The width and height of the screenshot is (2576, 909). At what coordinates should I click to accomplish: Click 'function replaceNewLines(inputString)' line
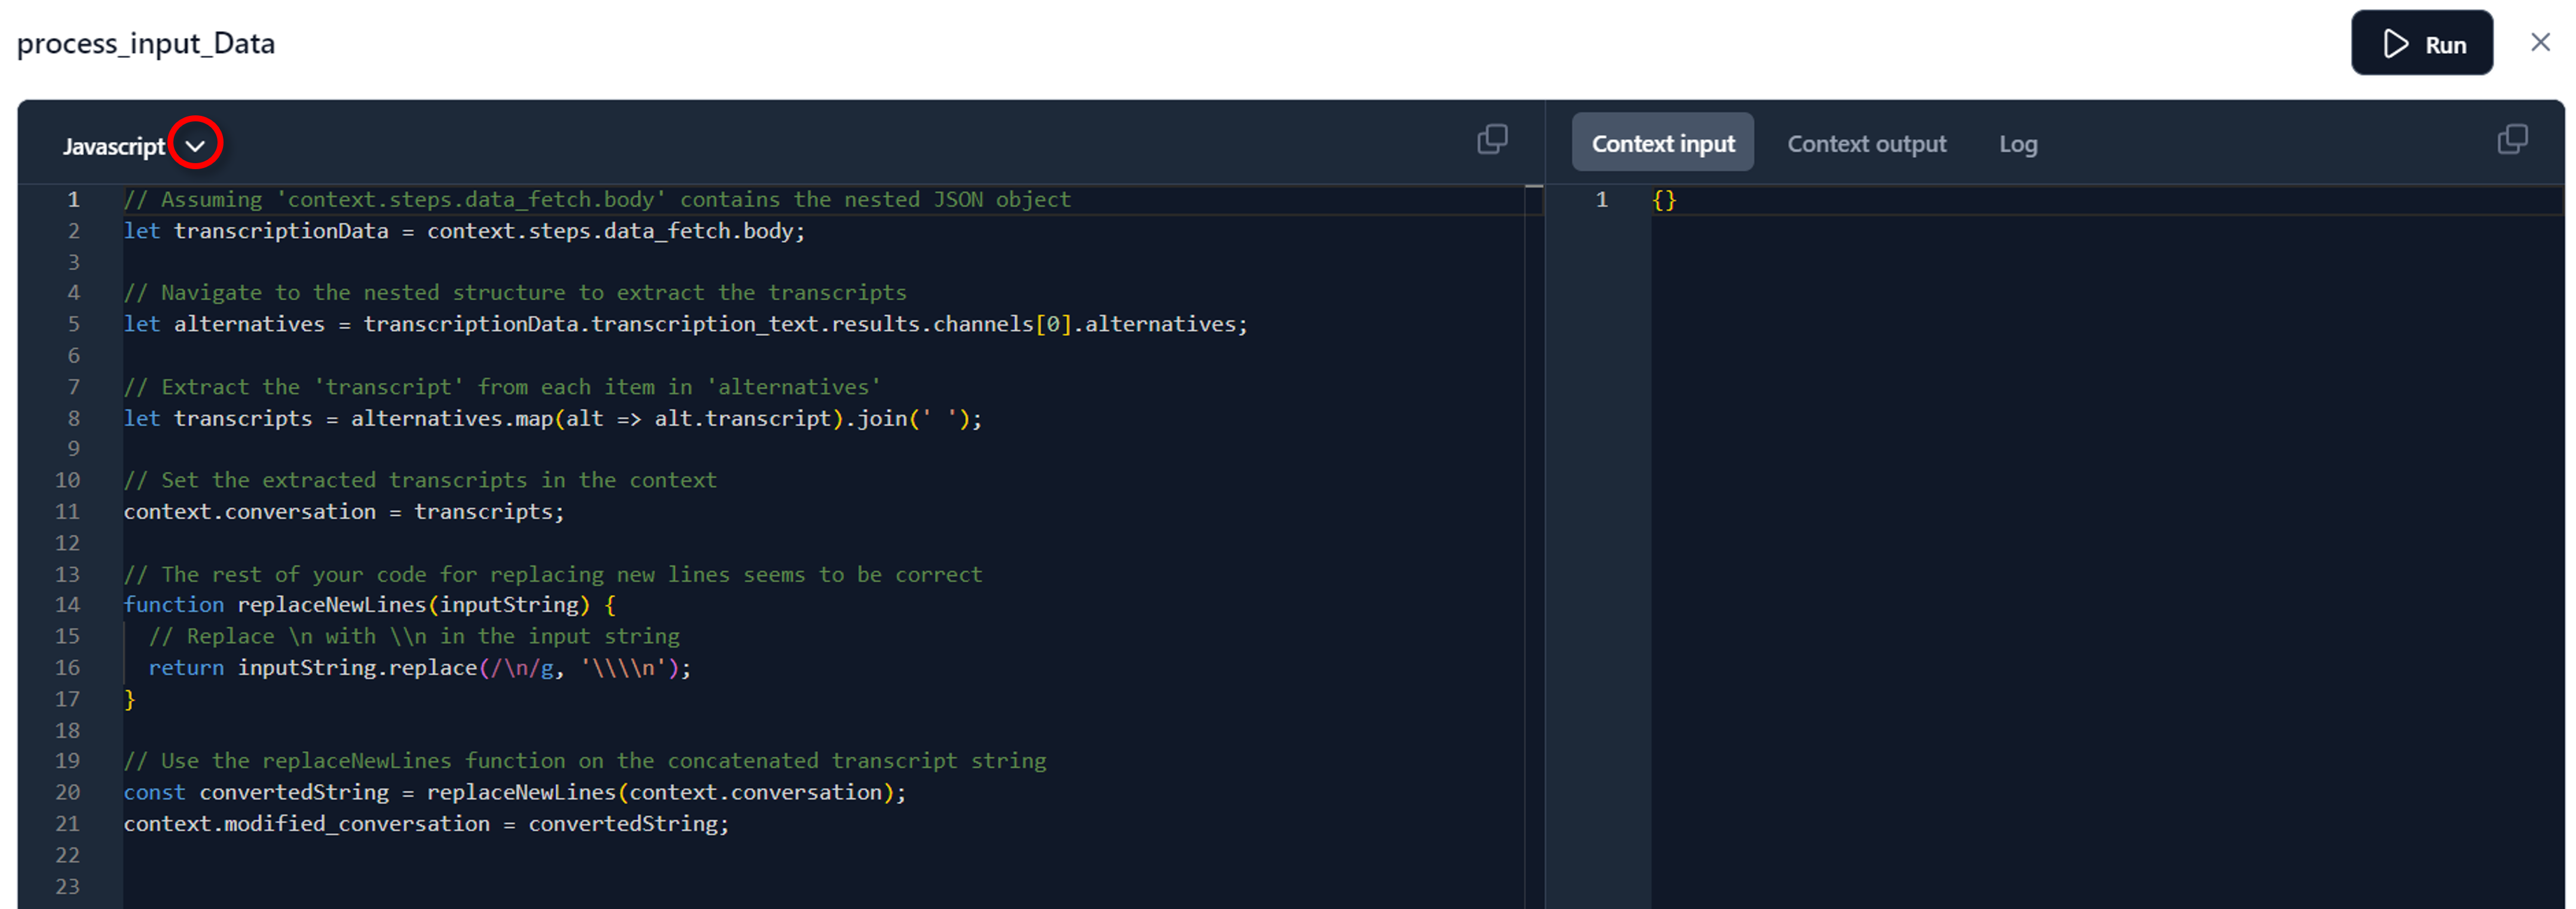[x=370, y=605]
